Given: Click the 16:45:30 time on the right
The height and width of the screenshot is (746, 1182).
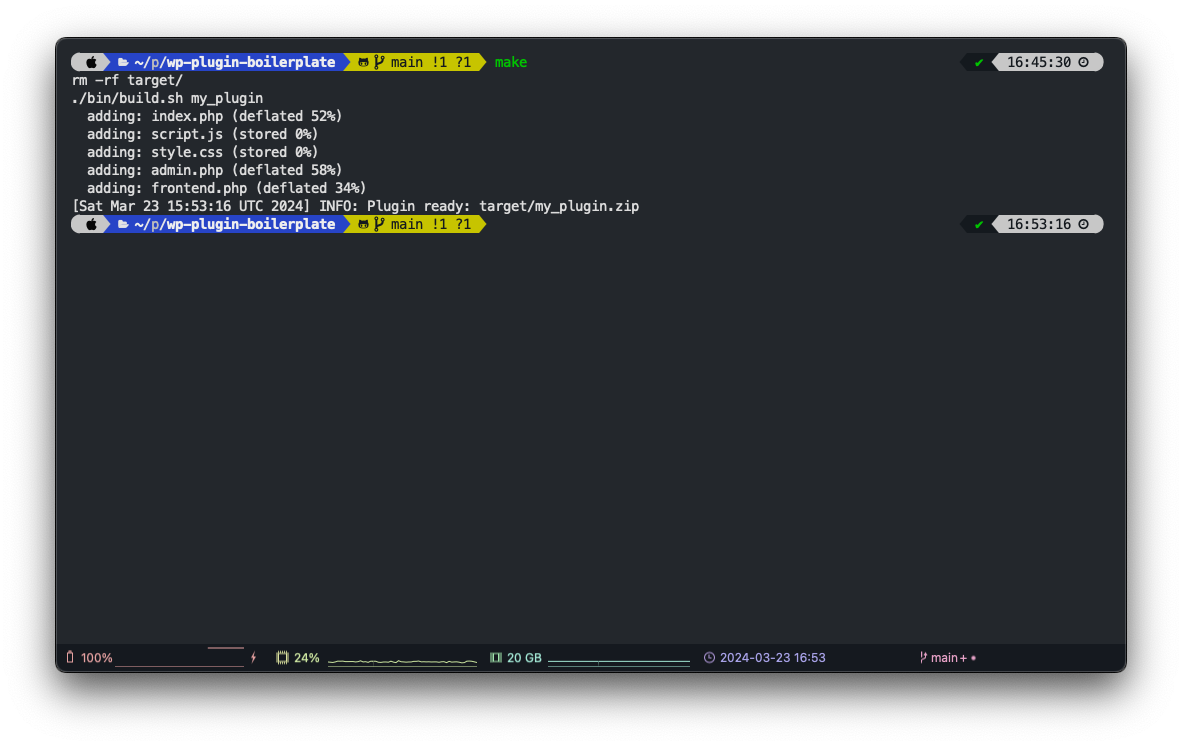Looking at the screenshot, I should (1039, 63).
